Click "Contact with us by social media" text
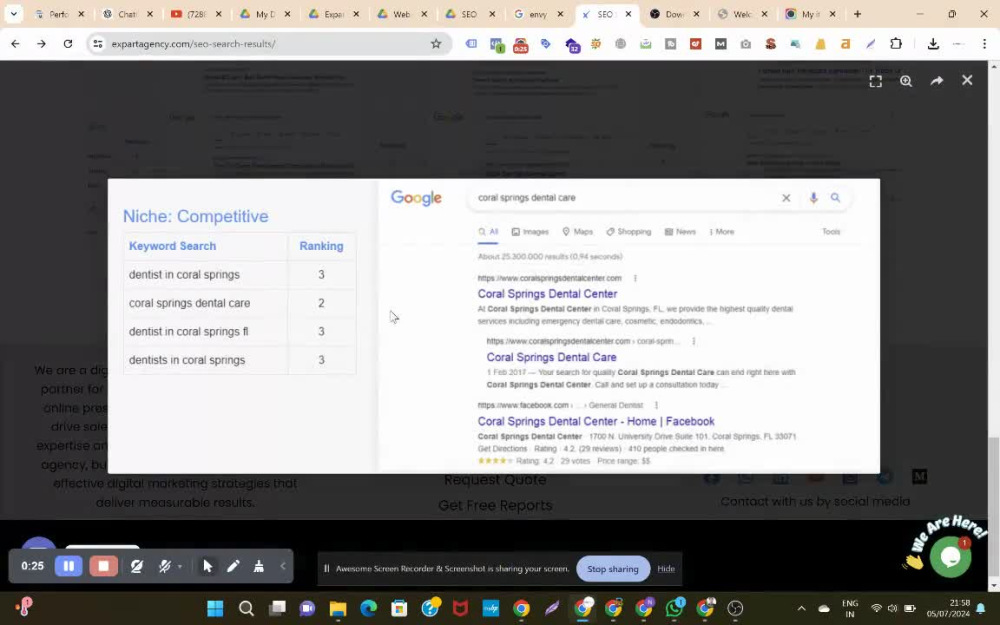1000x625 pixels. (x=815, y=501)
